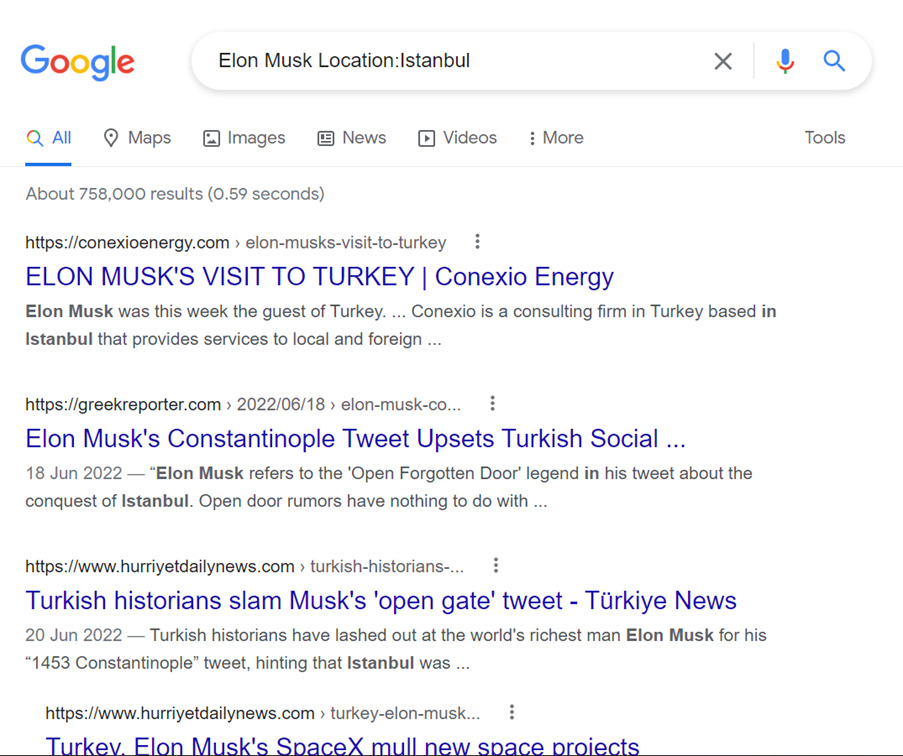Click the Google logo
Image resolution: width=903 pixels, height=756 pixels.
(77, 62)
